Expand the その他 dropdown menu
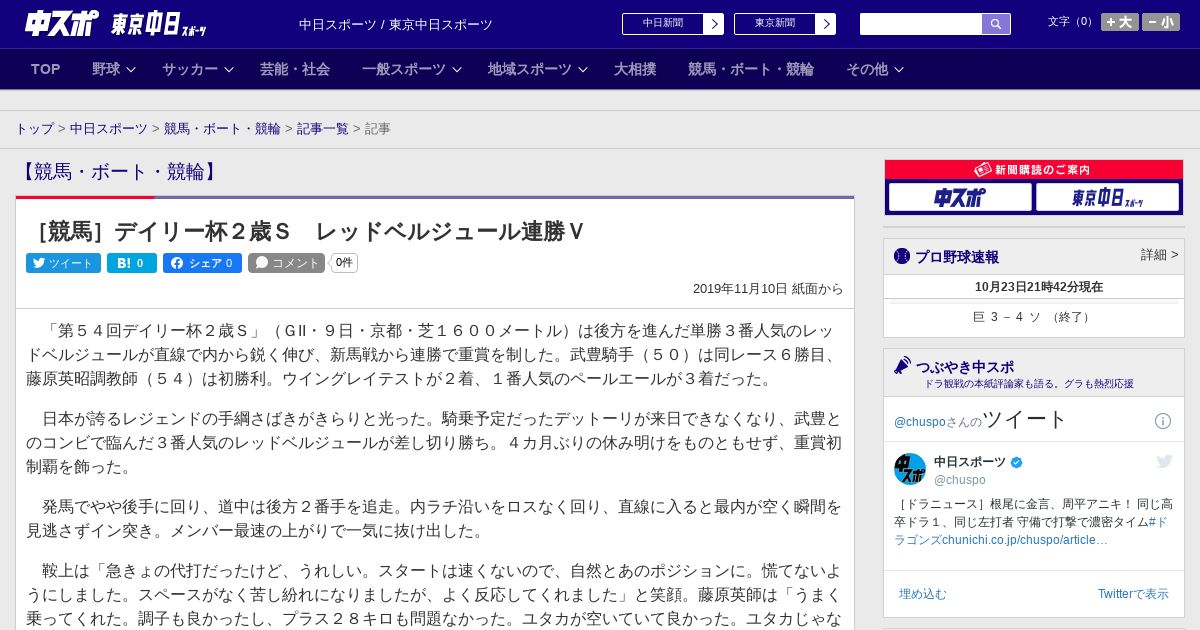Screen dimensions: 1200x630 (x=875, y=69)
